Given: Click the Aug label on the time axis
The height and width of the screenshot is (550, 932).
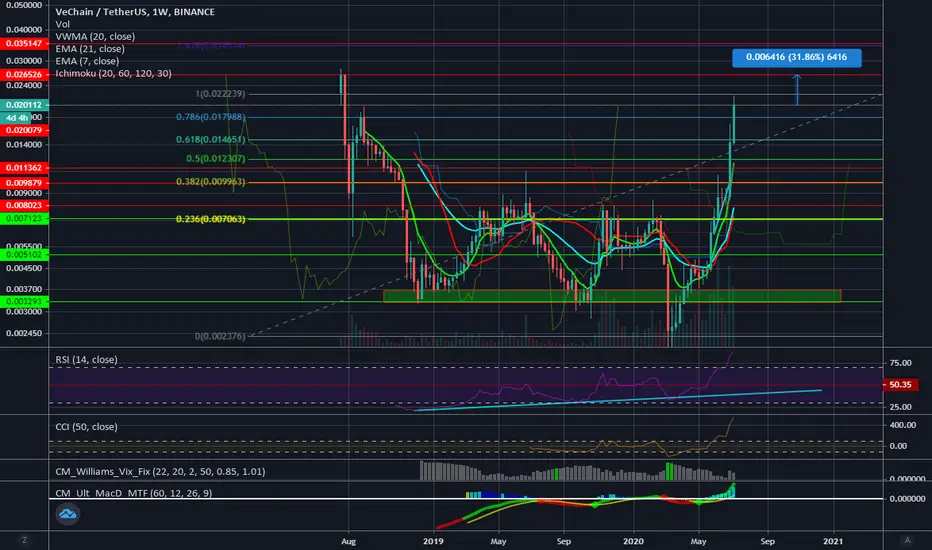Looking at the screenshot, I should (x=348, y=541).
